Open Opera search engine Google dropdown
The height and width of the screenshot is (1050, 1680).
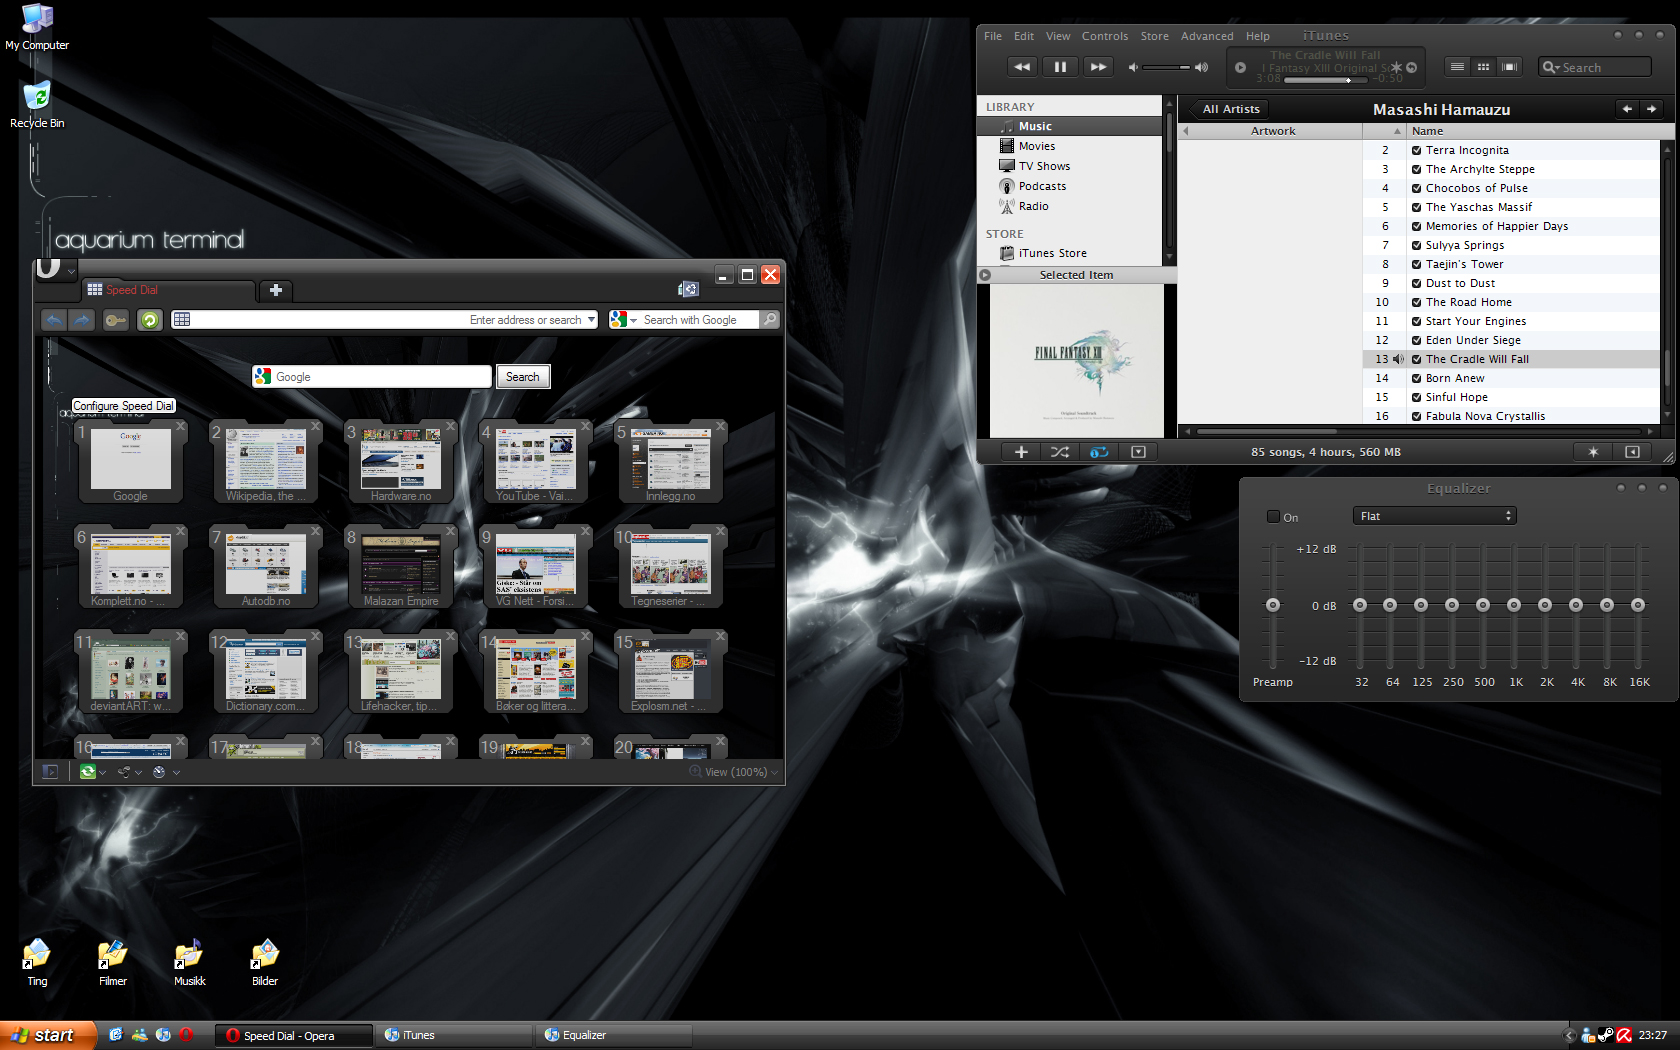[x=624, y=320]
